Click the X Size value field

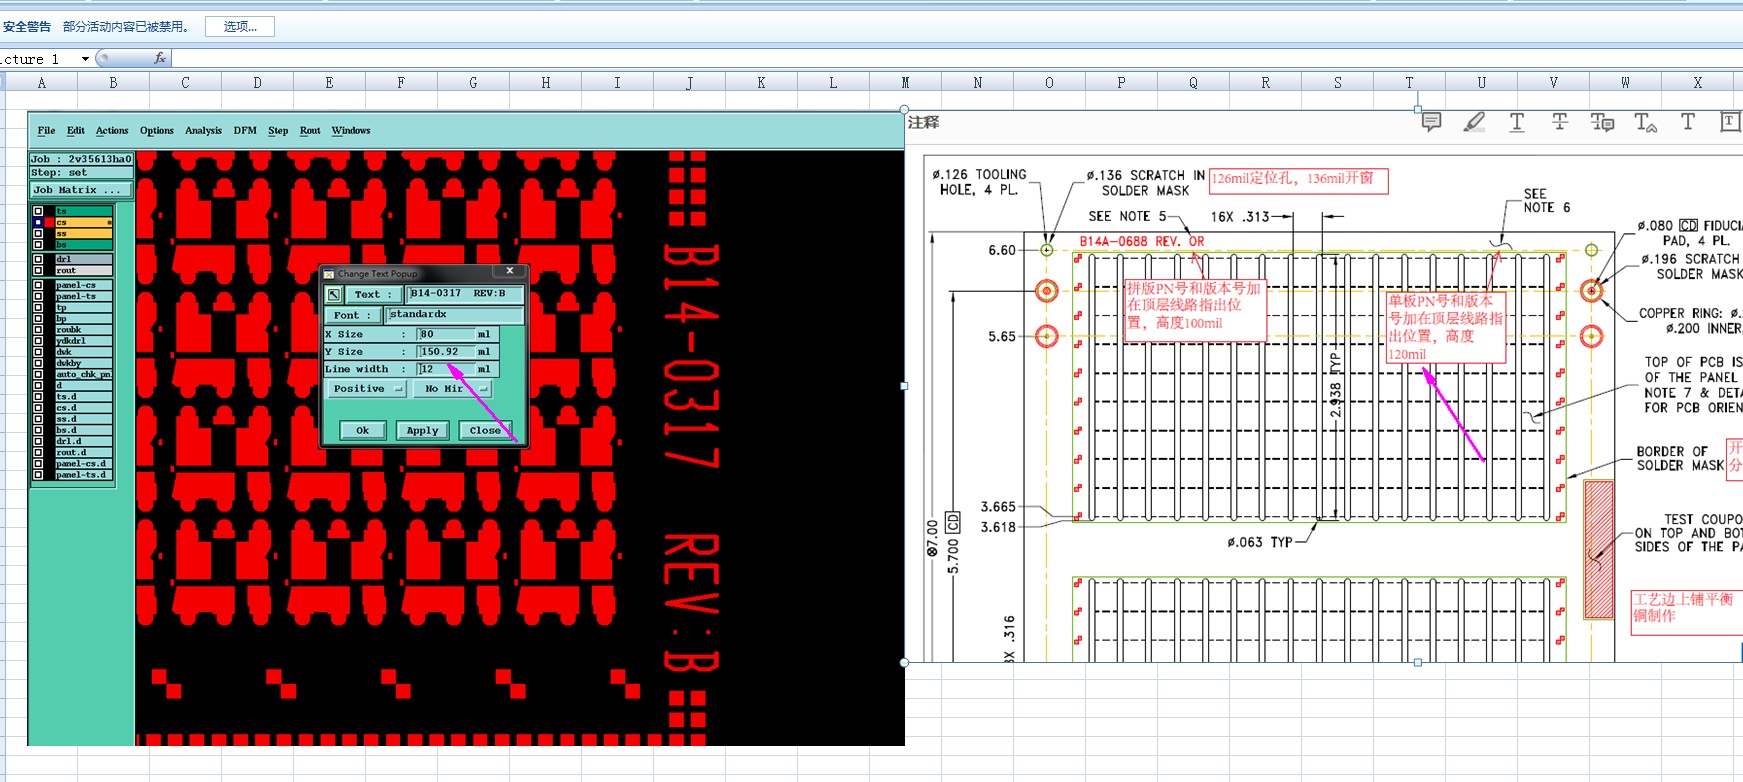[445, 334]
